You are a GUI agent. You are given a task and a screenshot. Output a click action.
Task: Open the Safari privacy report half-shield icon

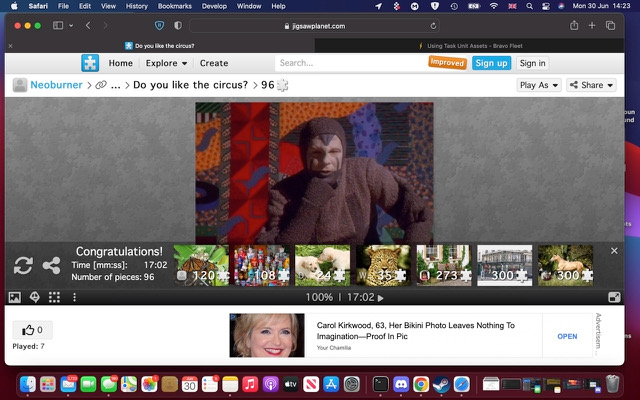178,26
